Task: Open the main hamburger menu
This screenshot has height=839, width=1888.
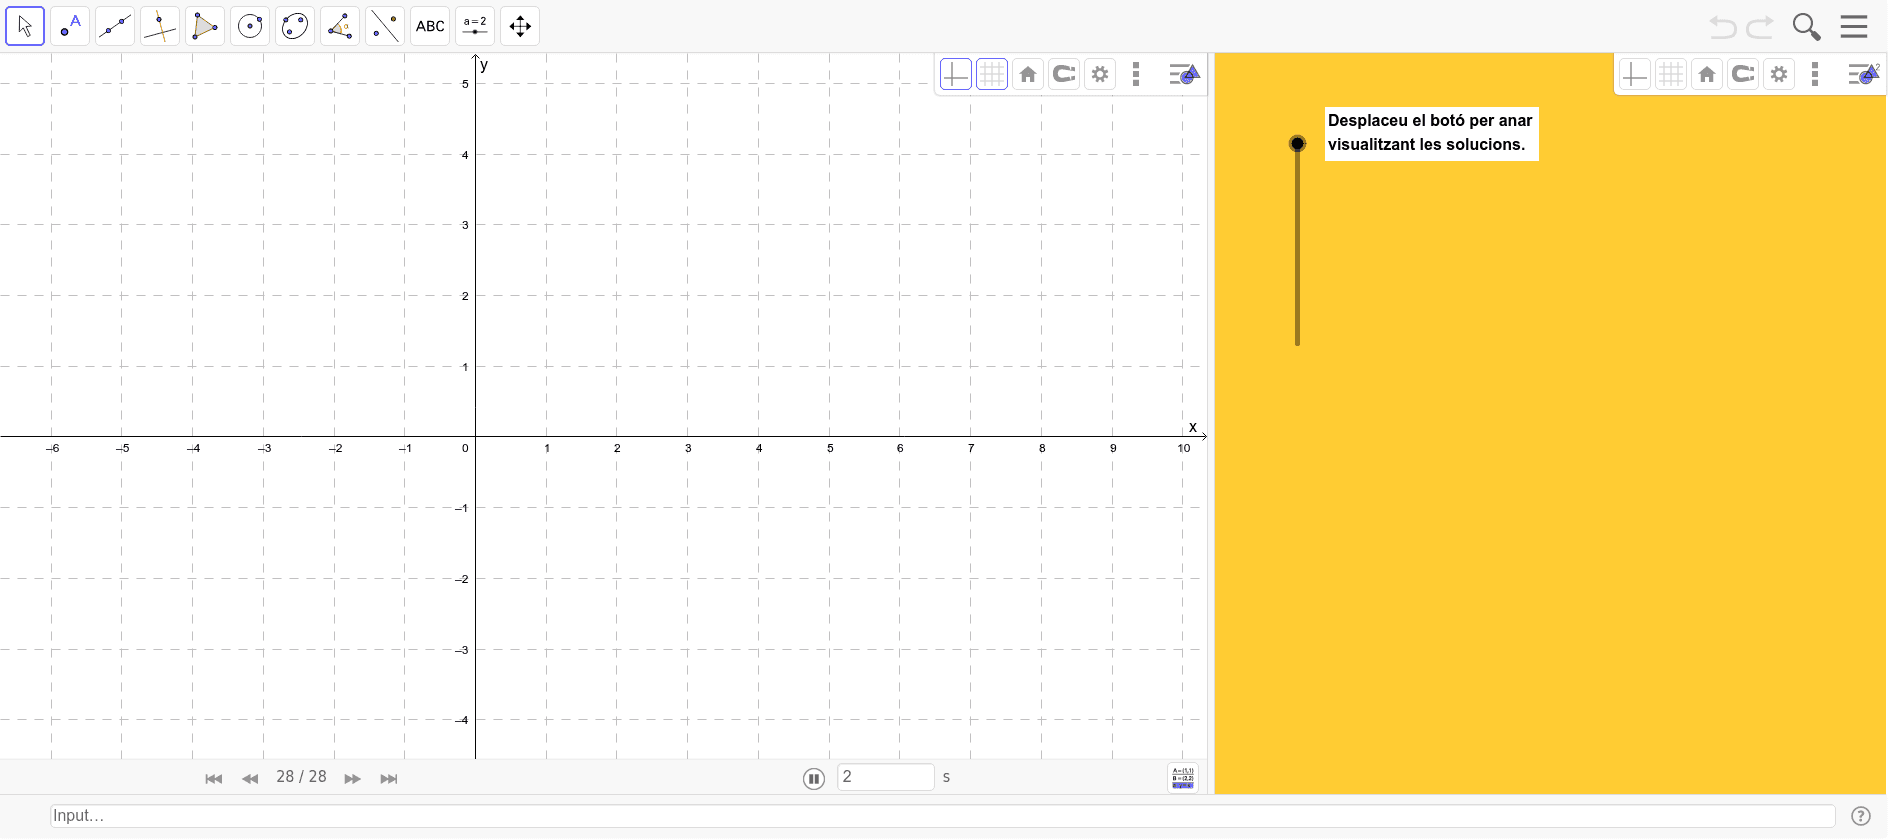Action: pos(1854,27)
